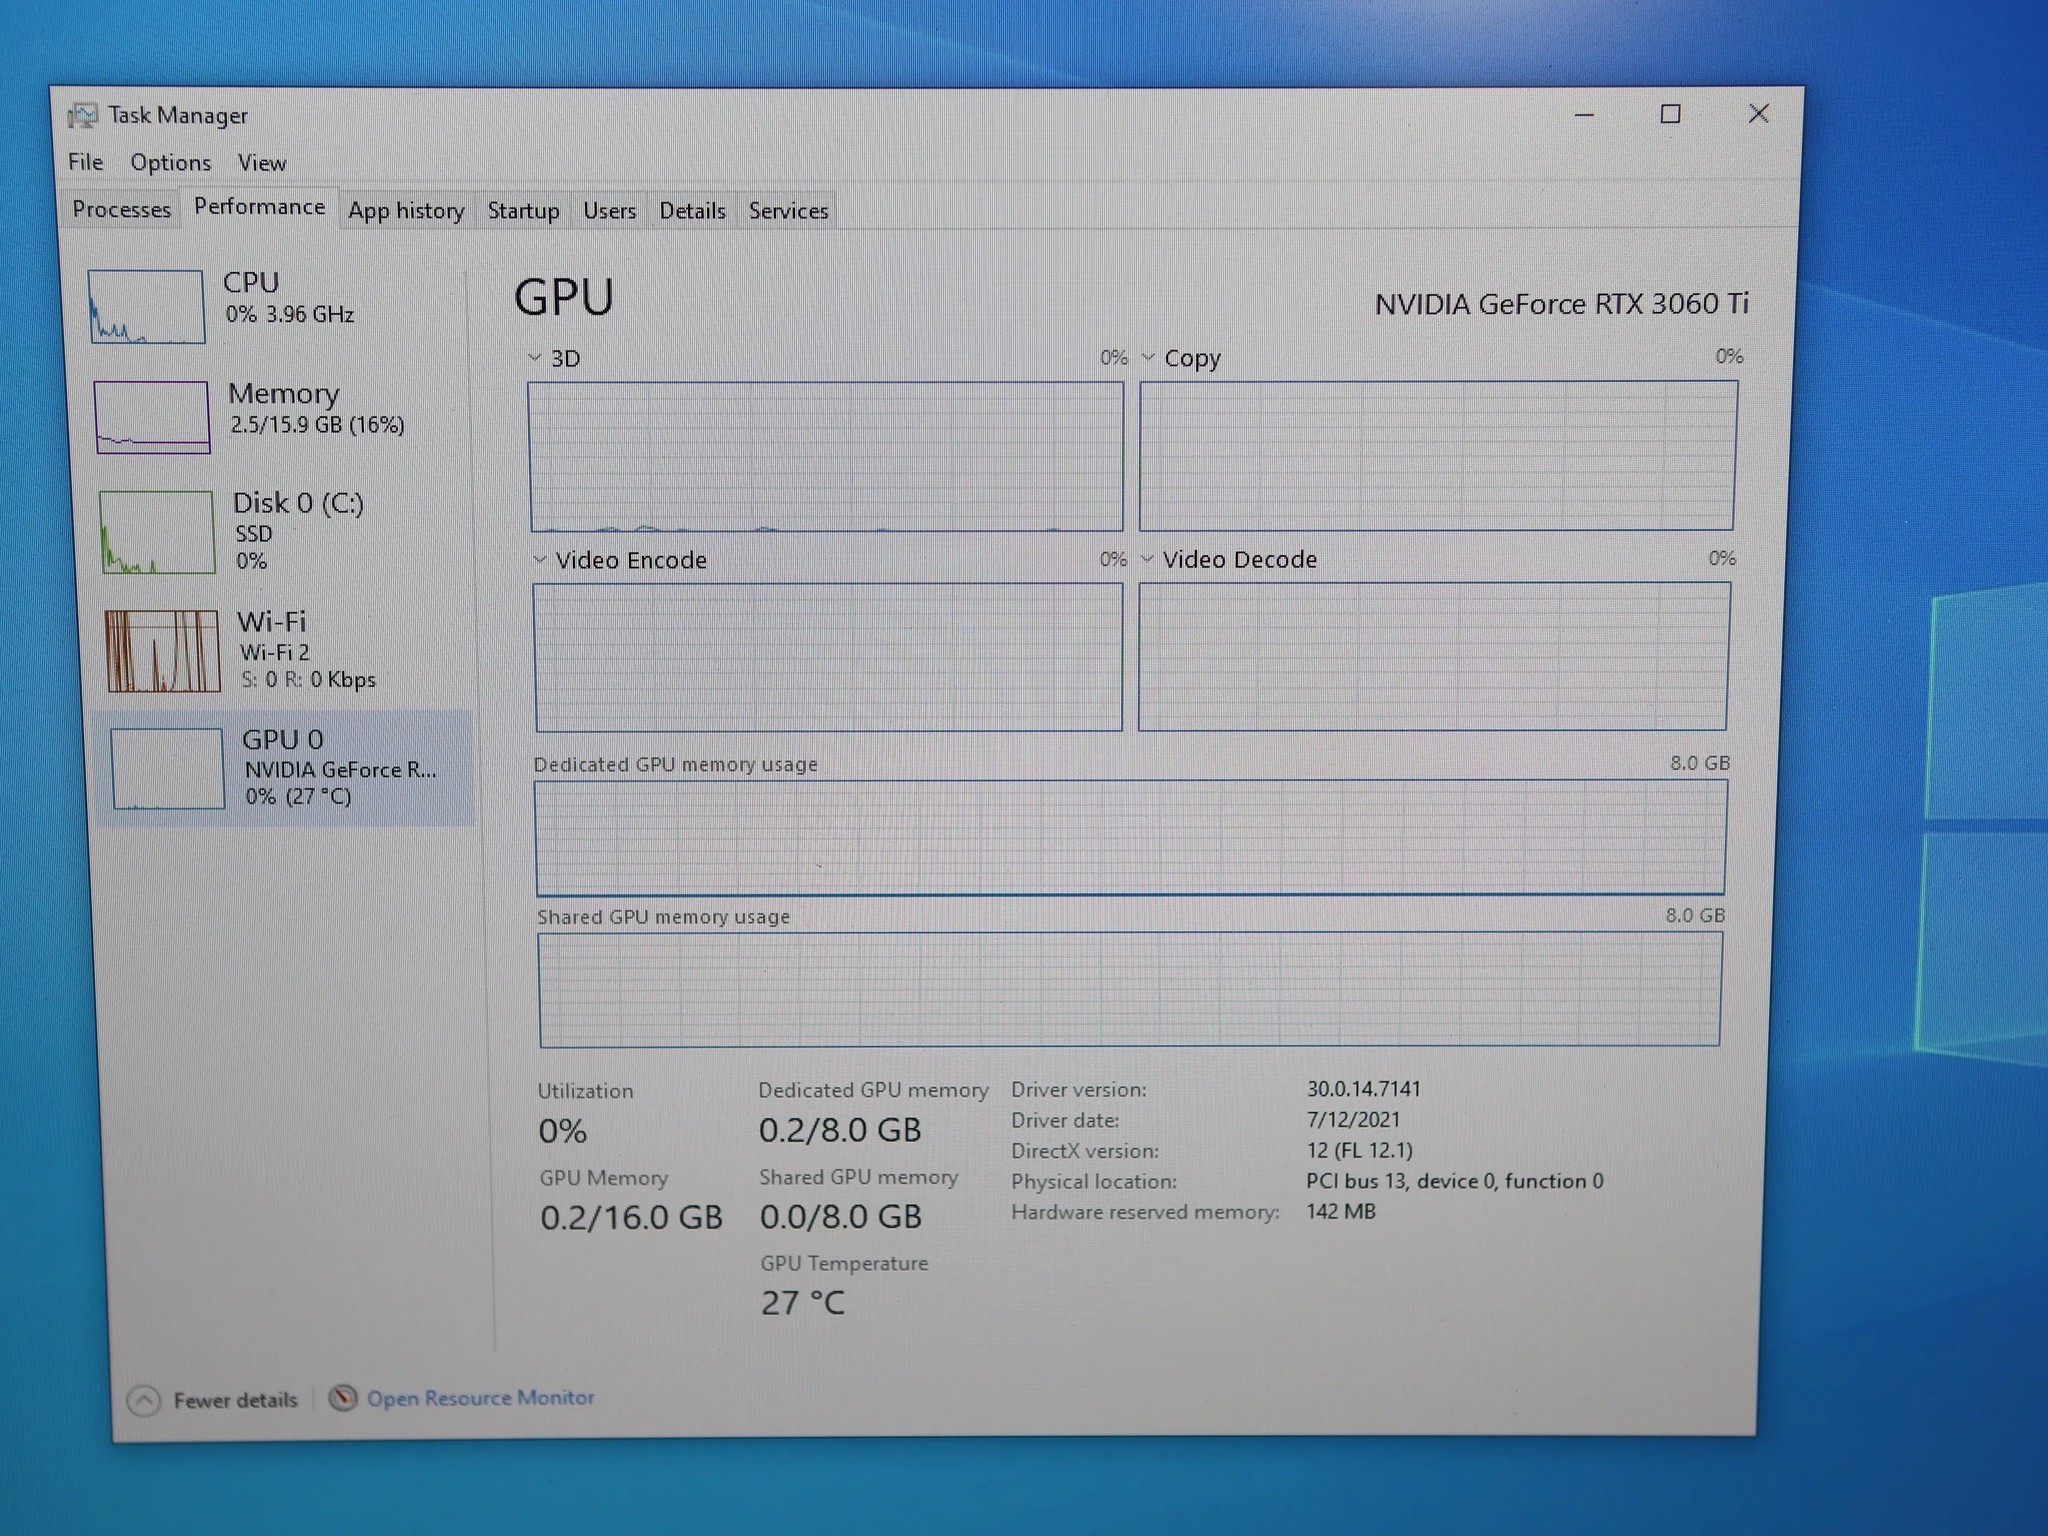Image resolution: width=2048 pixels, height=1536 pixels.
Task: Click the Dedicated GPU memory usage graph
Action: (1130, 837)
